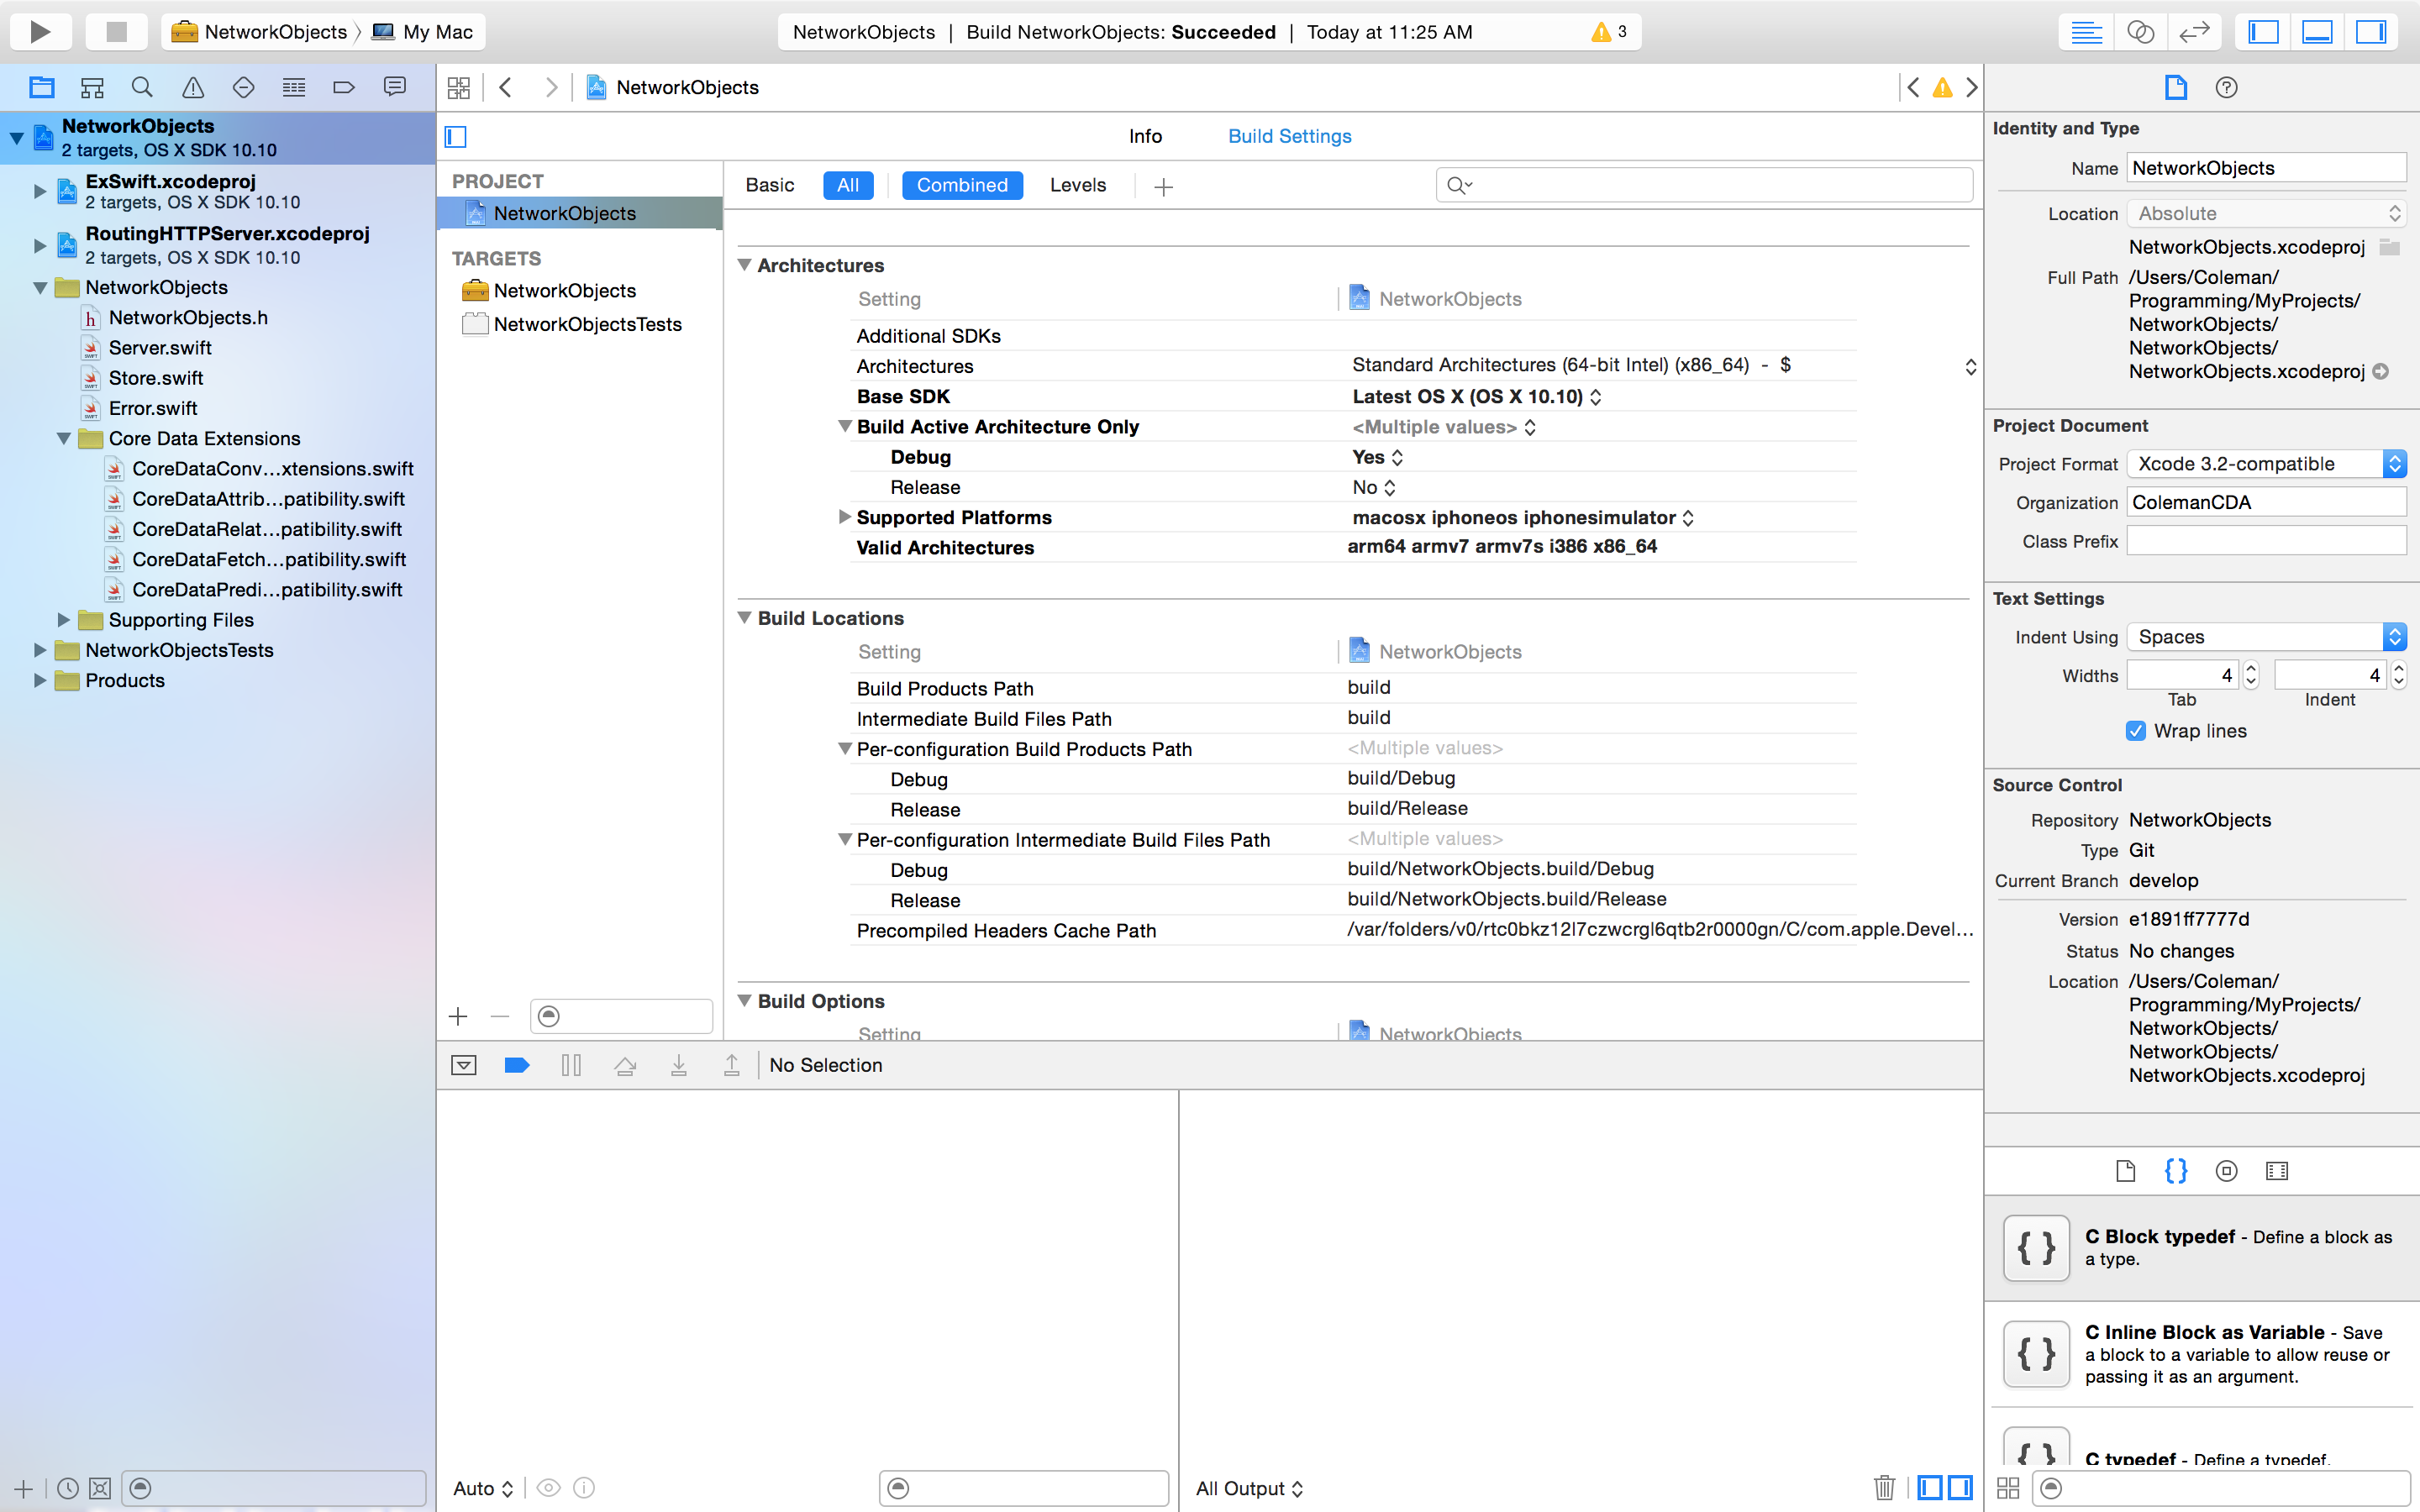Switch to the Info tab
Image resolution: width=2420 pixels, height=1512 pixels.
tap(1145, 136)
